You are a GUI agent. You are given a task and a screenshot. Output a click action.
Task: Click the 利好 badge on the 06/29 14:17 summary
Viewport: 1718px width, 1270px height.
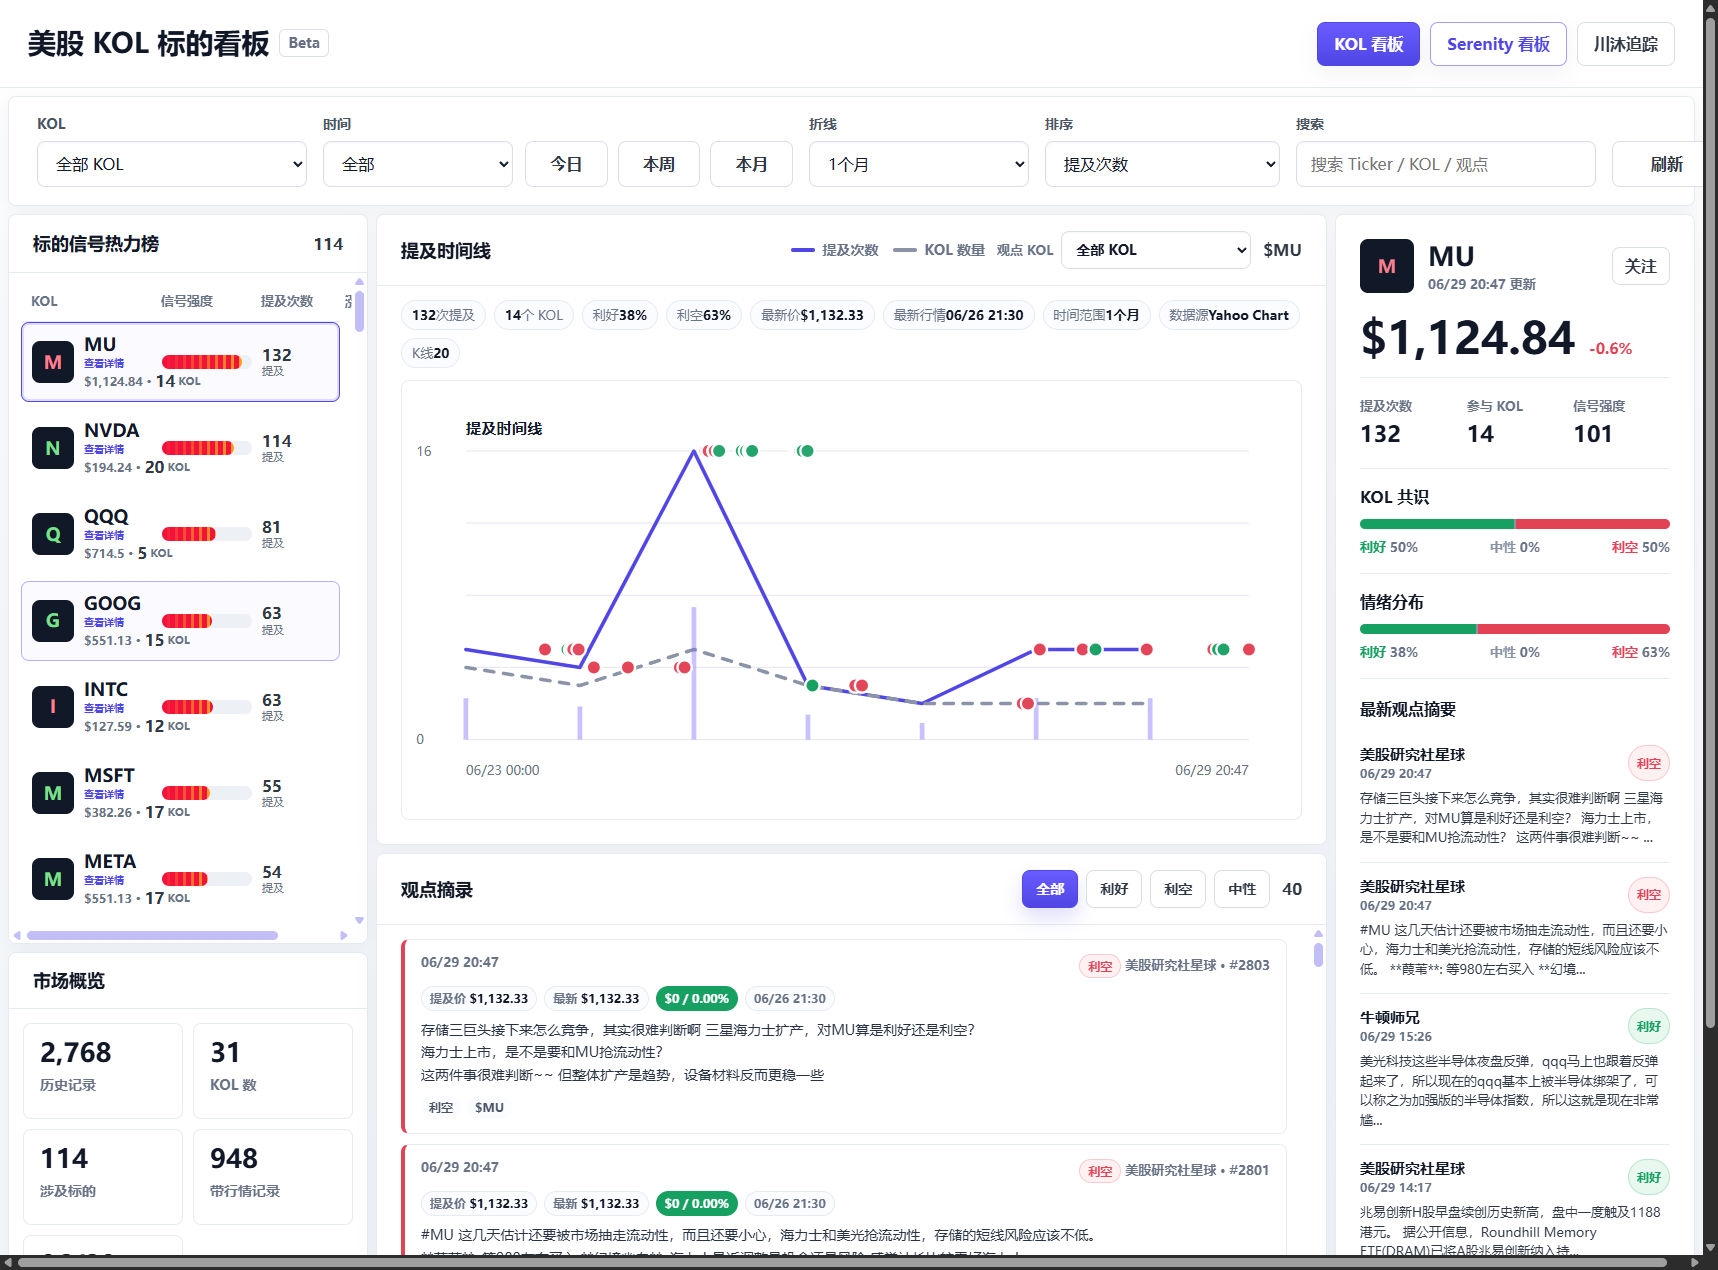tap(1649, 1177)
